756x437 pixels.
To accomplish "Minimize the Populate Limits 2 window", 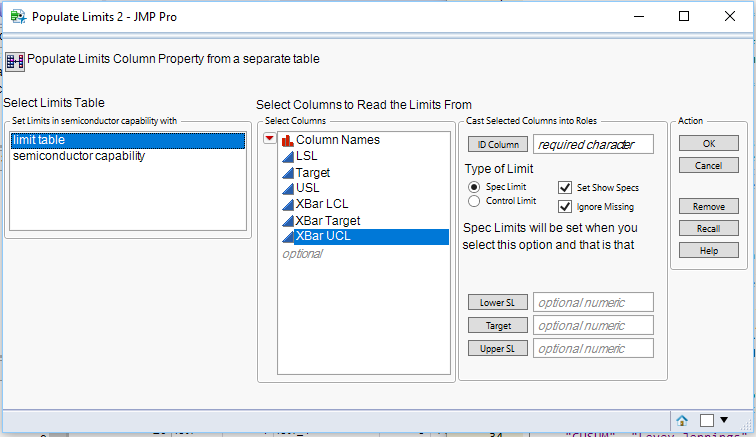I will point(639,16).
